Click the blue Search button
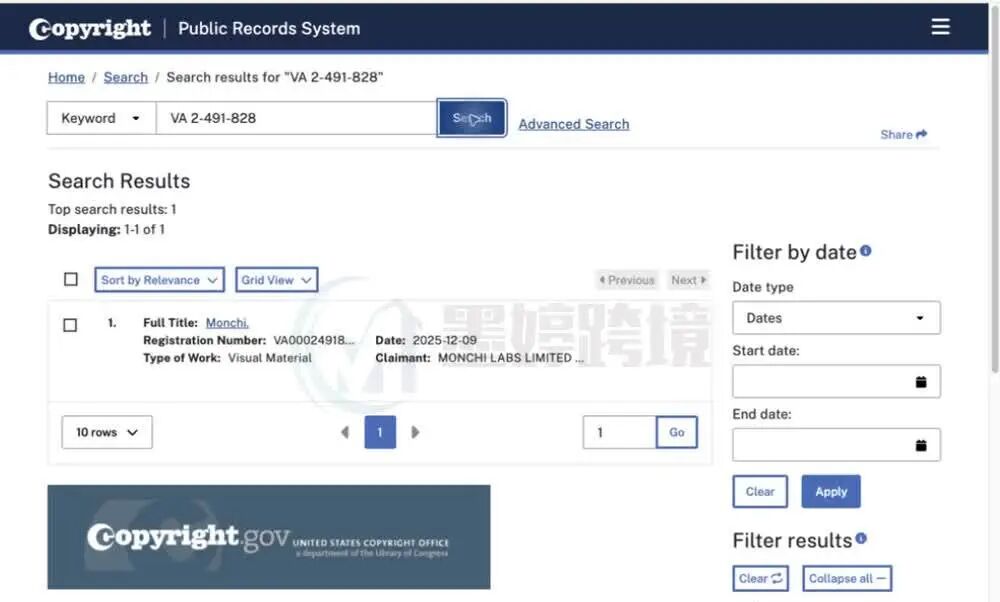 [472, 118]
